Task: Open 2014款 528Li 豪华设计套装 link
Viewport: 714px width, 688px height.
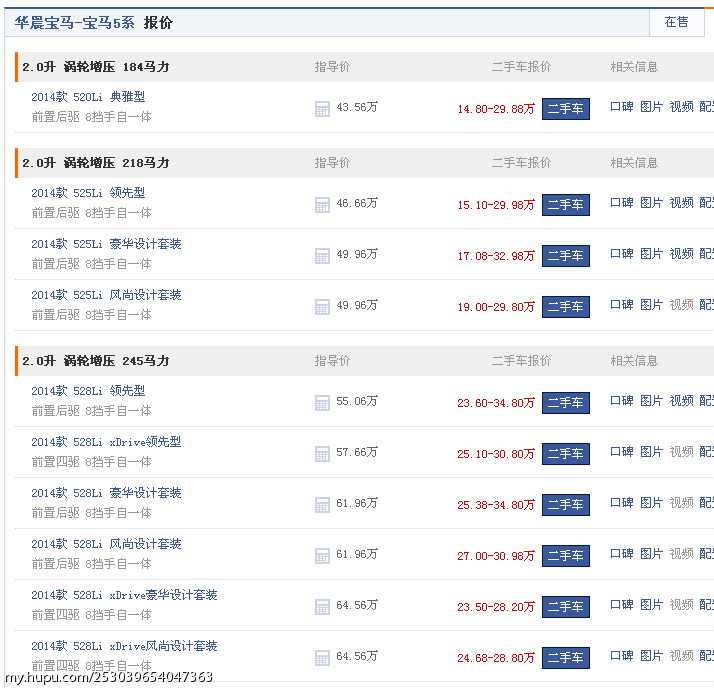Action: (x=106, y=493)
